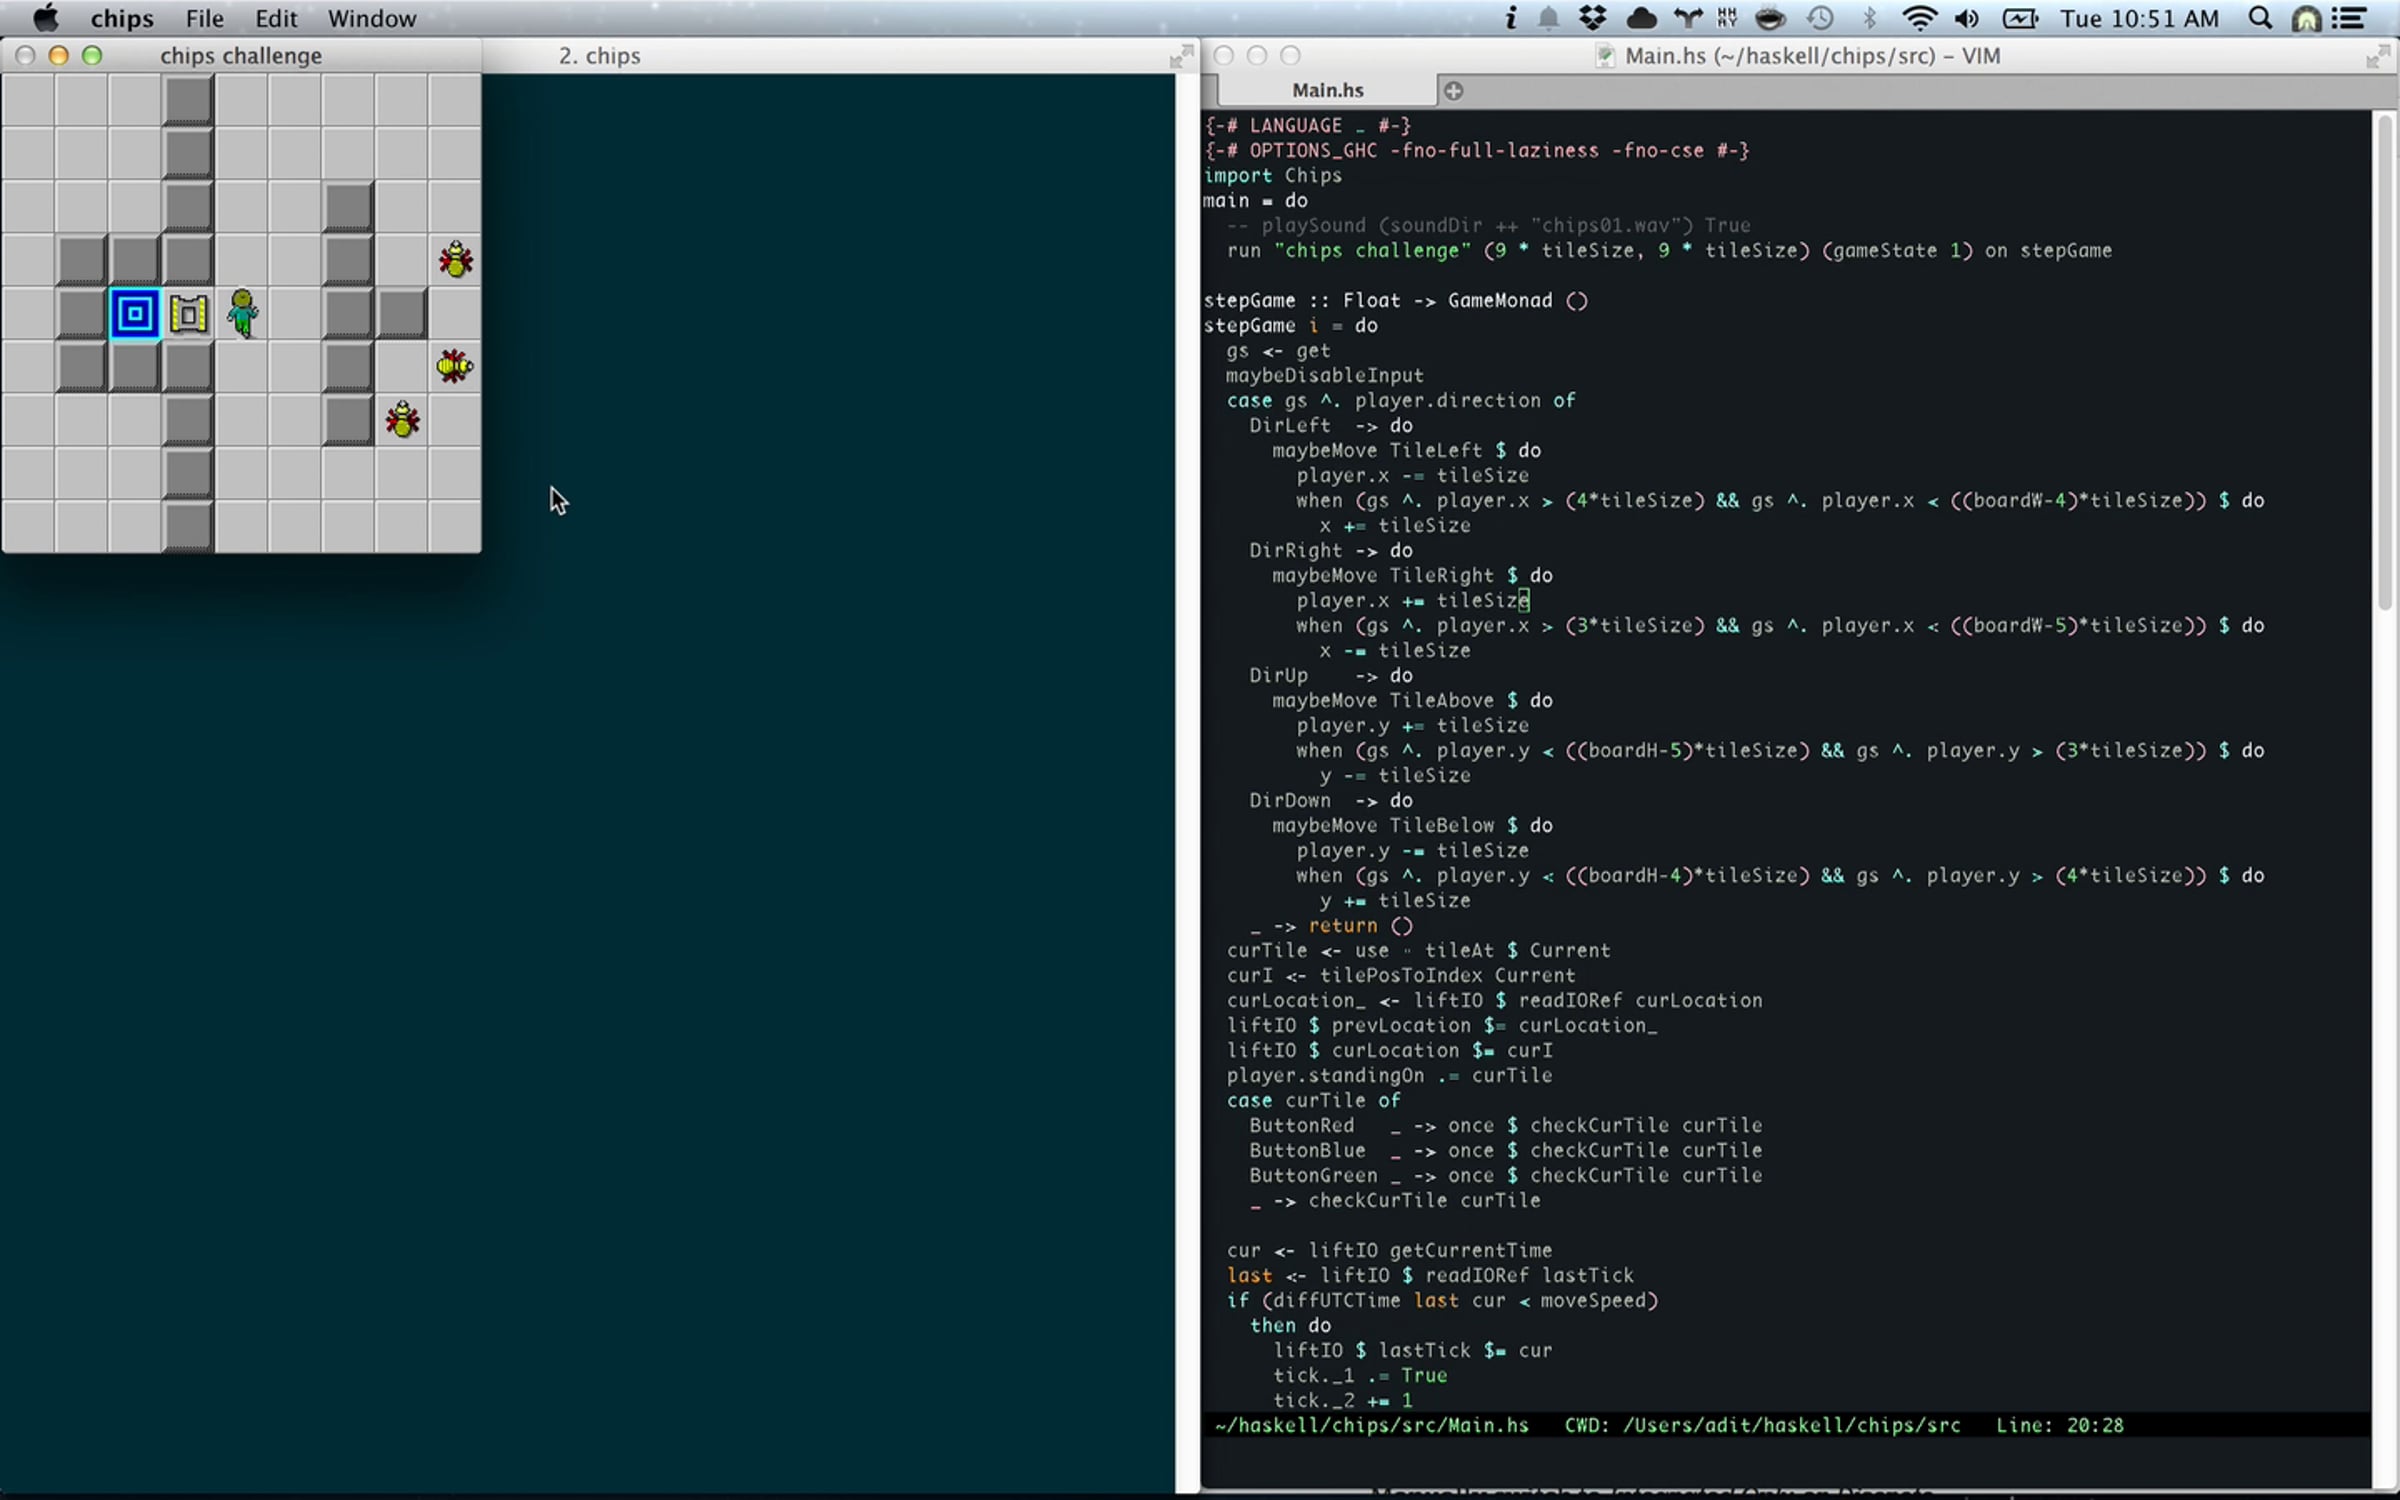Click the 'player.standingOn .= curTile' line
2400x1500 pixels.
pos(1390,1075)
